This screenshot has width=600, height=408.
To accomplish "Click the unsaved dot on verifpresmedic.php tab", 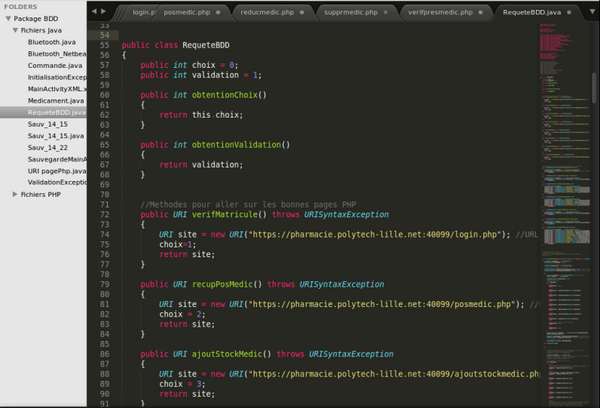I will pos(480,12).
